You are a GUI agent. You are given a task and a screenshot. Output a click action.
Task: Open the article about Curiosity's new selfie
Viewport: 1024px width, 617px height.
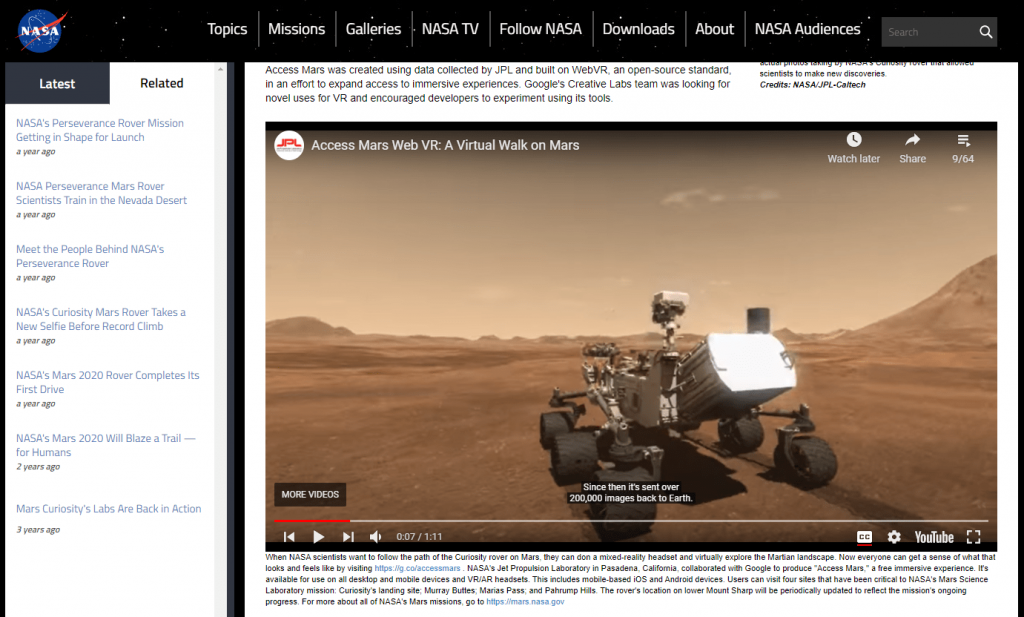click(100, 319)
